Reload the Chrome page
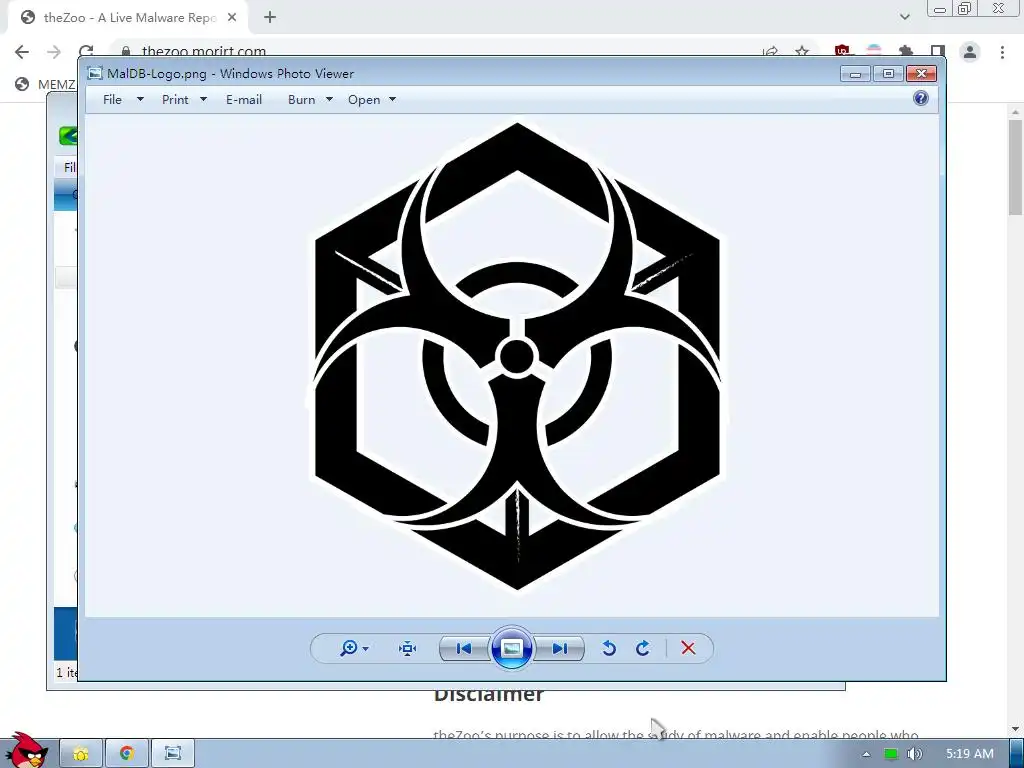 click(86, 51)
